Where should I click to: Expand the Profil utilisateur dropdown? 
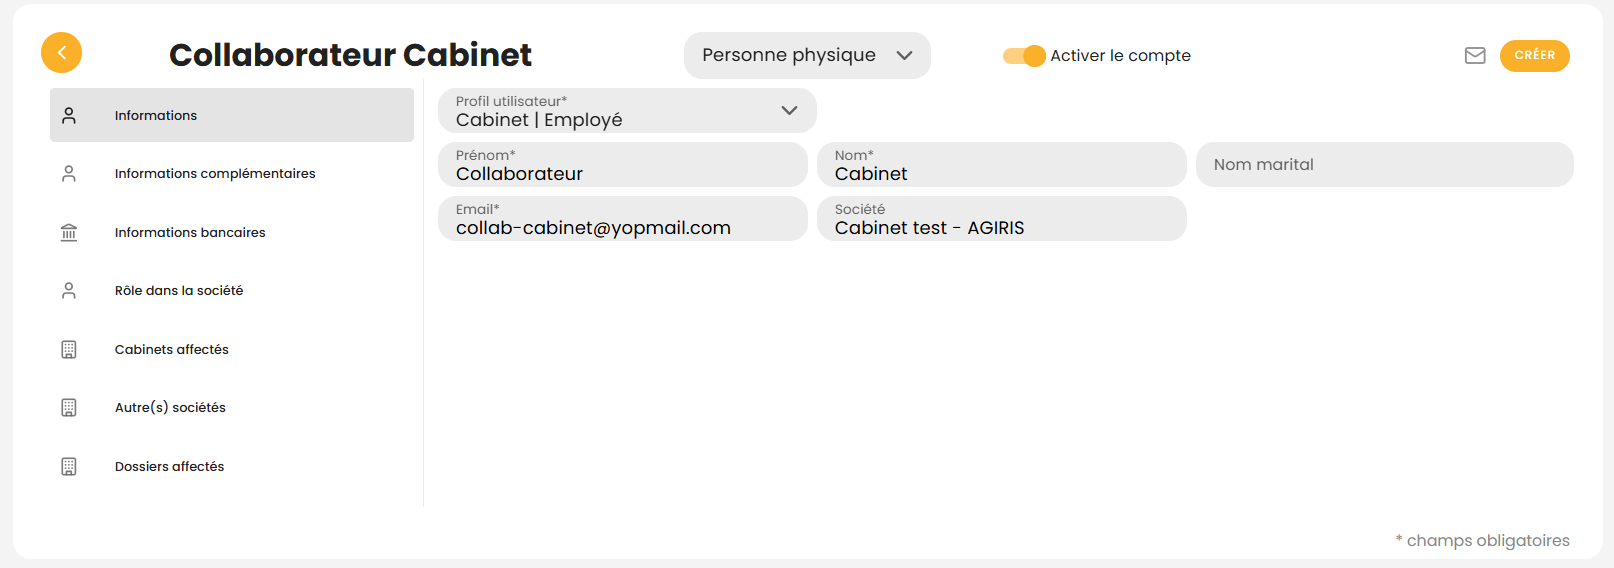(x=620, y=111)
